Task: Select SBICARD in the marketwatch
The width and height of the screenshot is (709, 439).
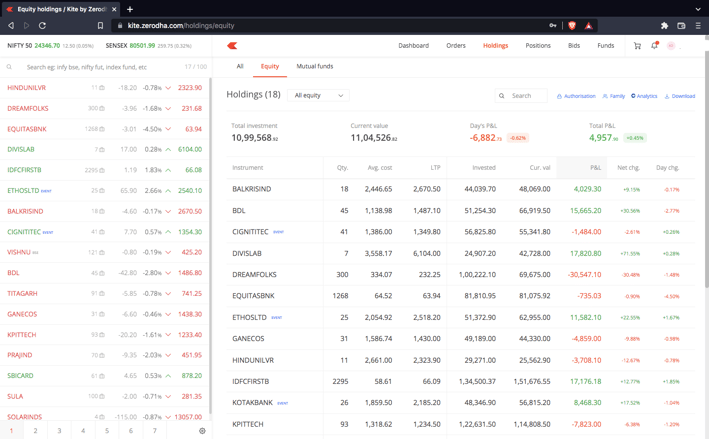Action: click(x=104, y=376)
